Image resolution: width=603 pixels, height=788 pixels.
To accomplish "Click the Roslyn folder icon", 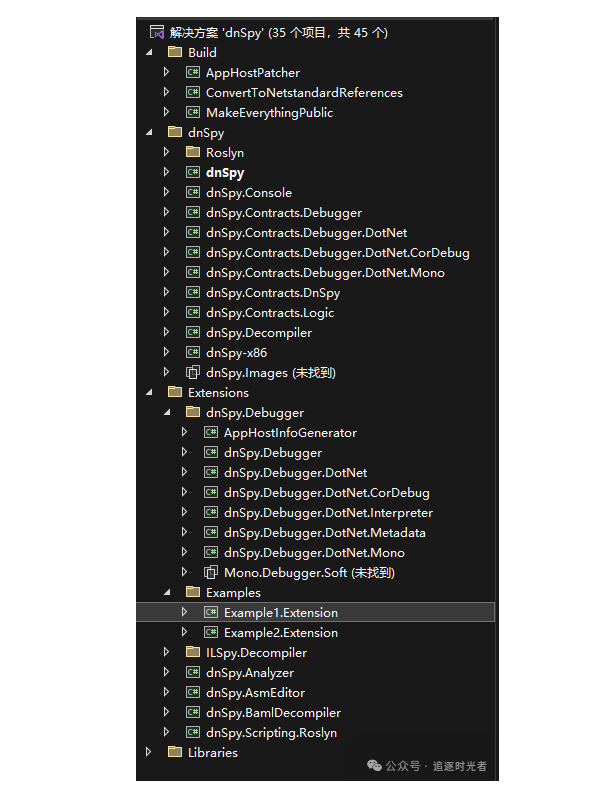I will pyautogui.click(x=193, y=152).
